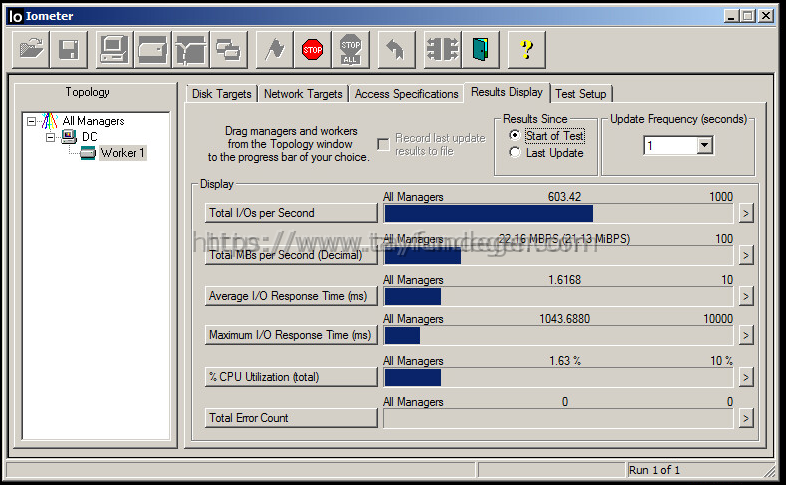Image resolution: width=786 pixels, height=485 pixels.
Task: Open options arrow for Total I/Os per Second
Action: [746, 213]
